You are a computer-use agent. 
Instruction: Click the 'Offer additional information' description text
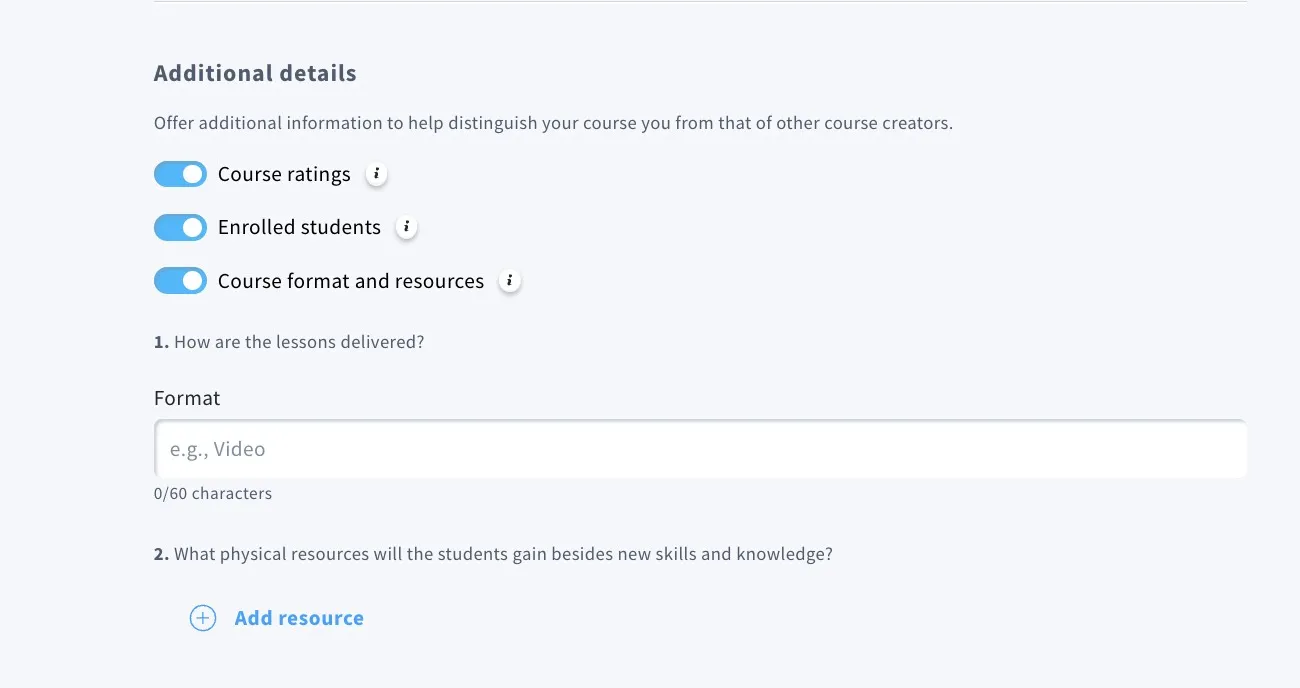tap(553, 124)
